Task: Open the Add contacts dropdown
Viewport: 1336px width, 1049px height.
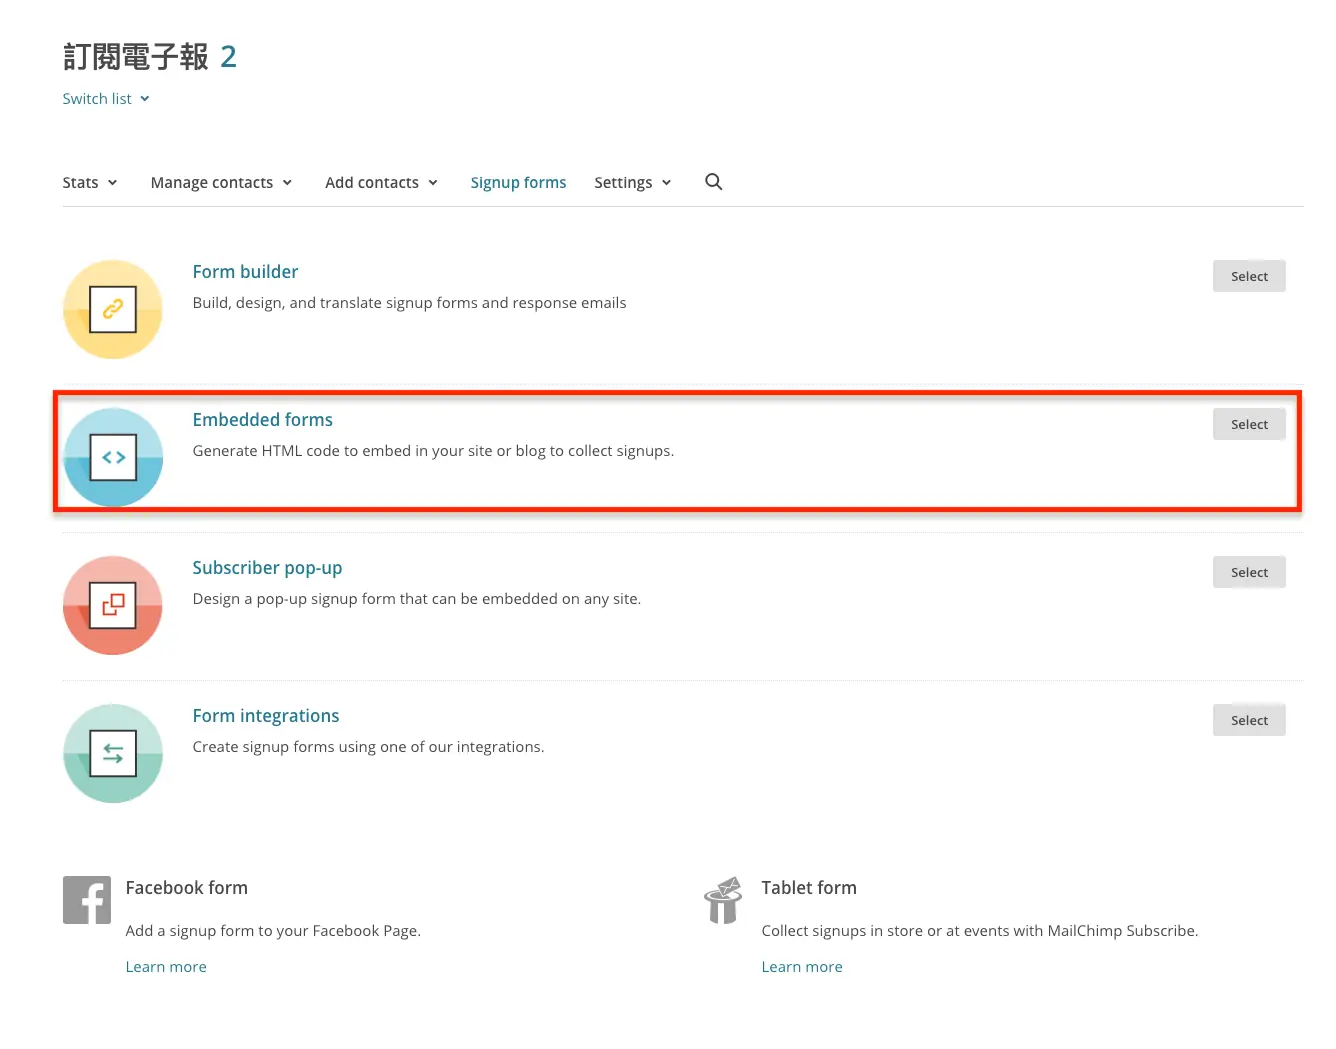Action: 381,182
